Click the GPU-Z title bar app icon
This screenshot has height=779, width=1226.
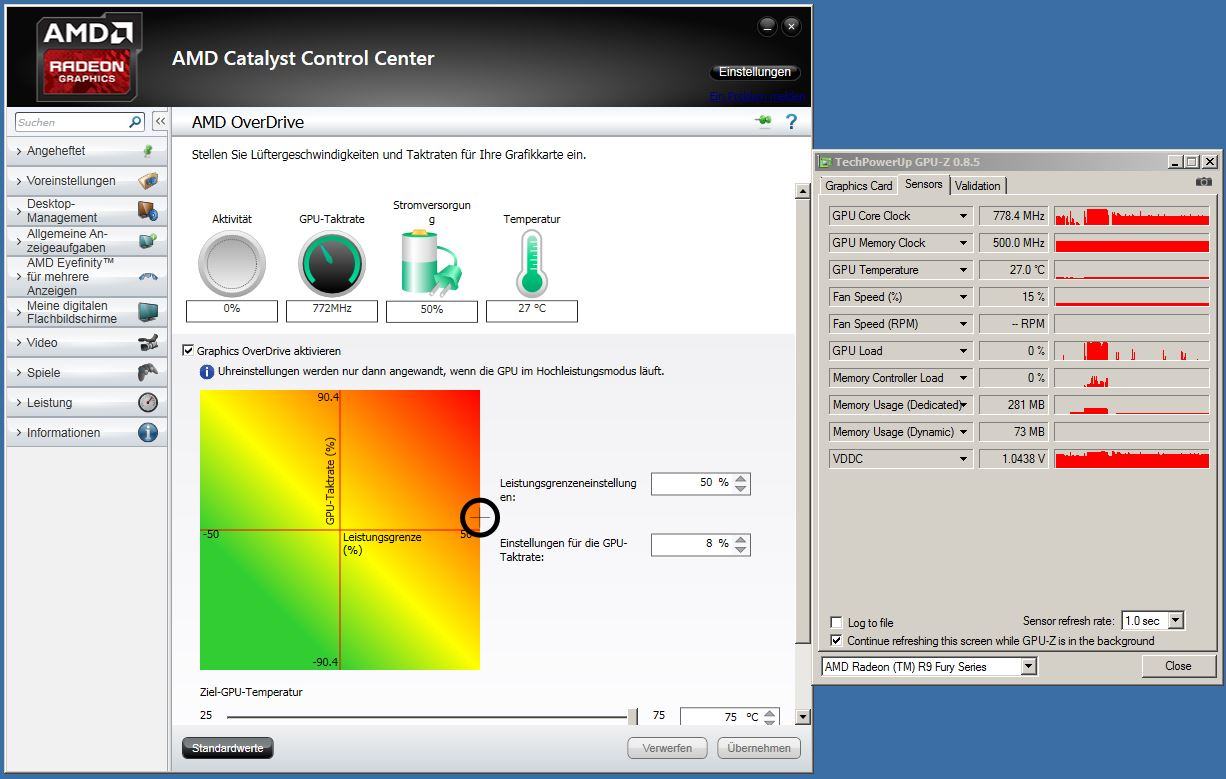coord(825,161)
